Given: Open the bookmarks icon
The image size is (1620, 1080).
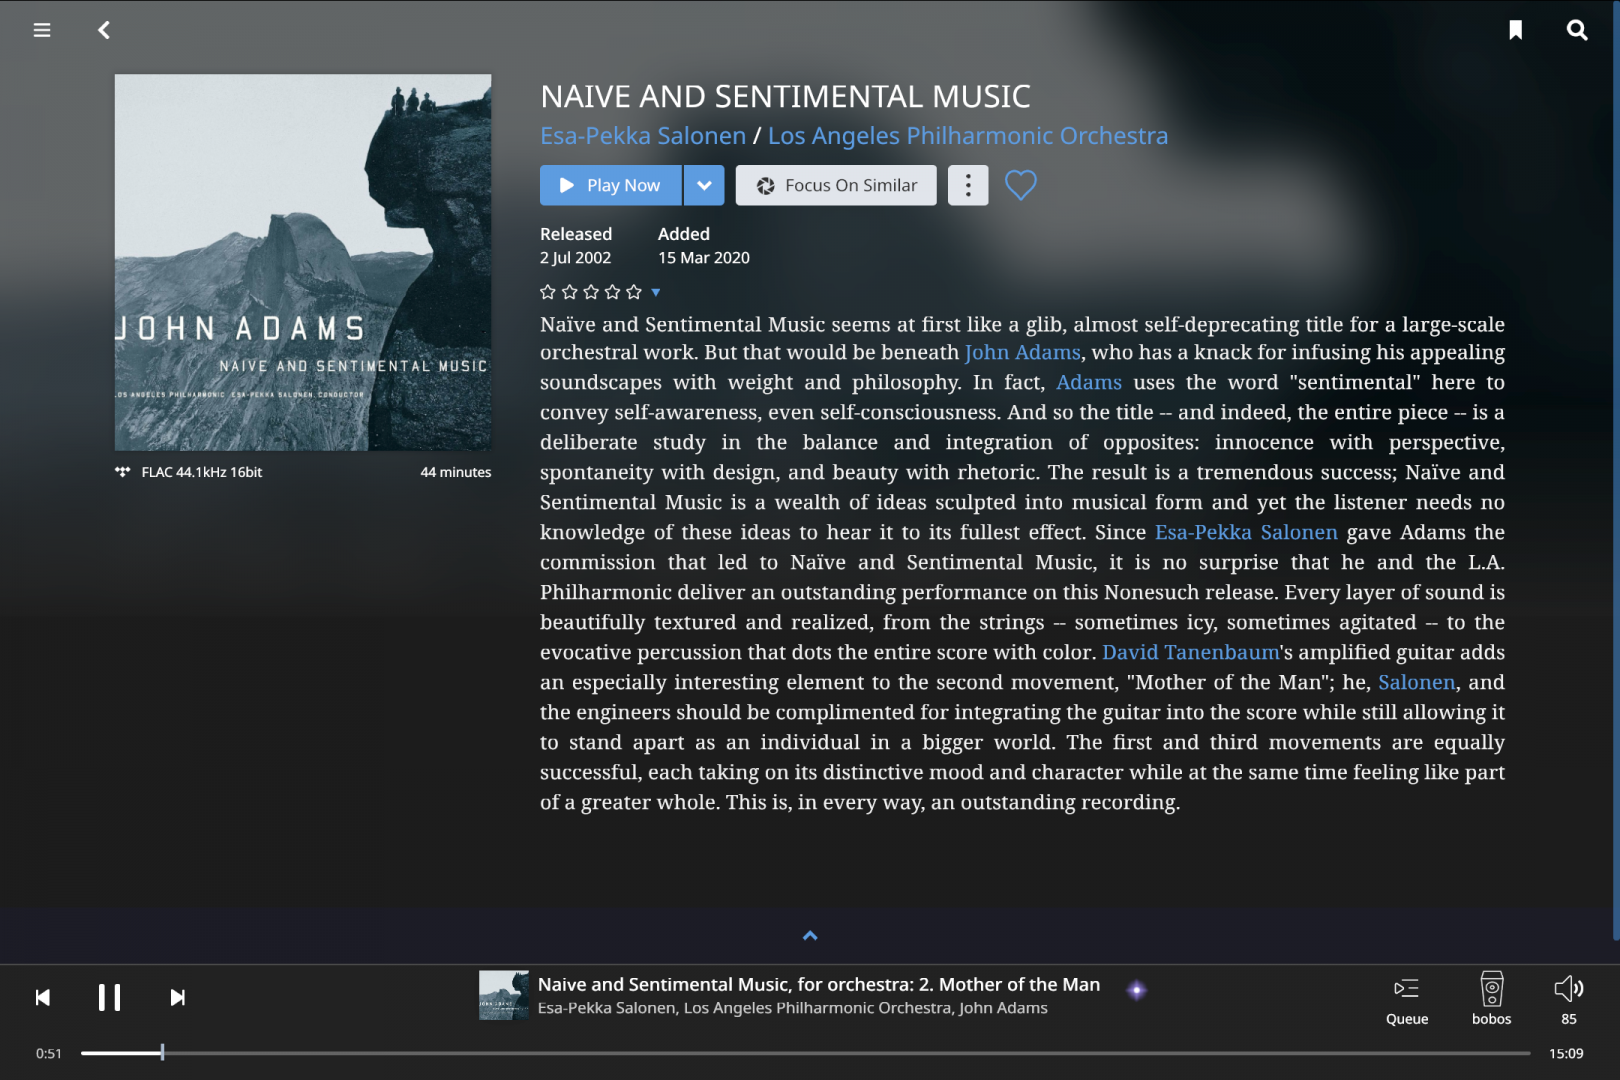Looking at the screenshot, I should (x=1516, y=30).
